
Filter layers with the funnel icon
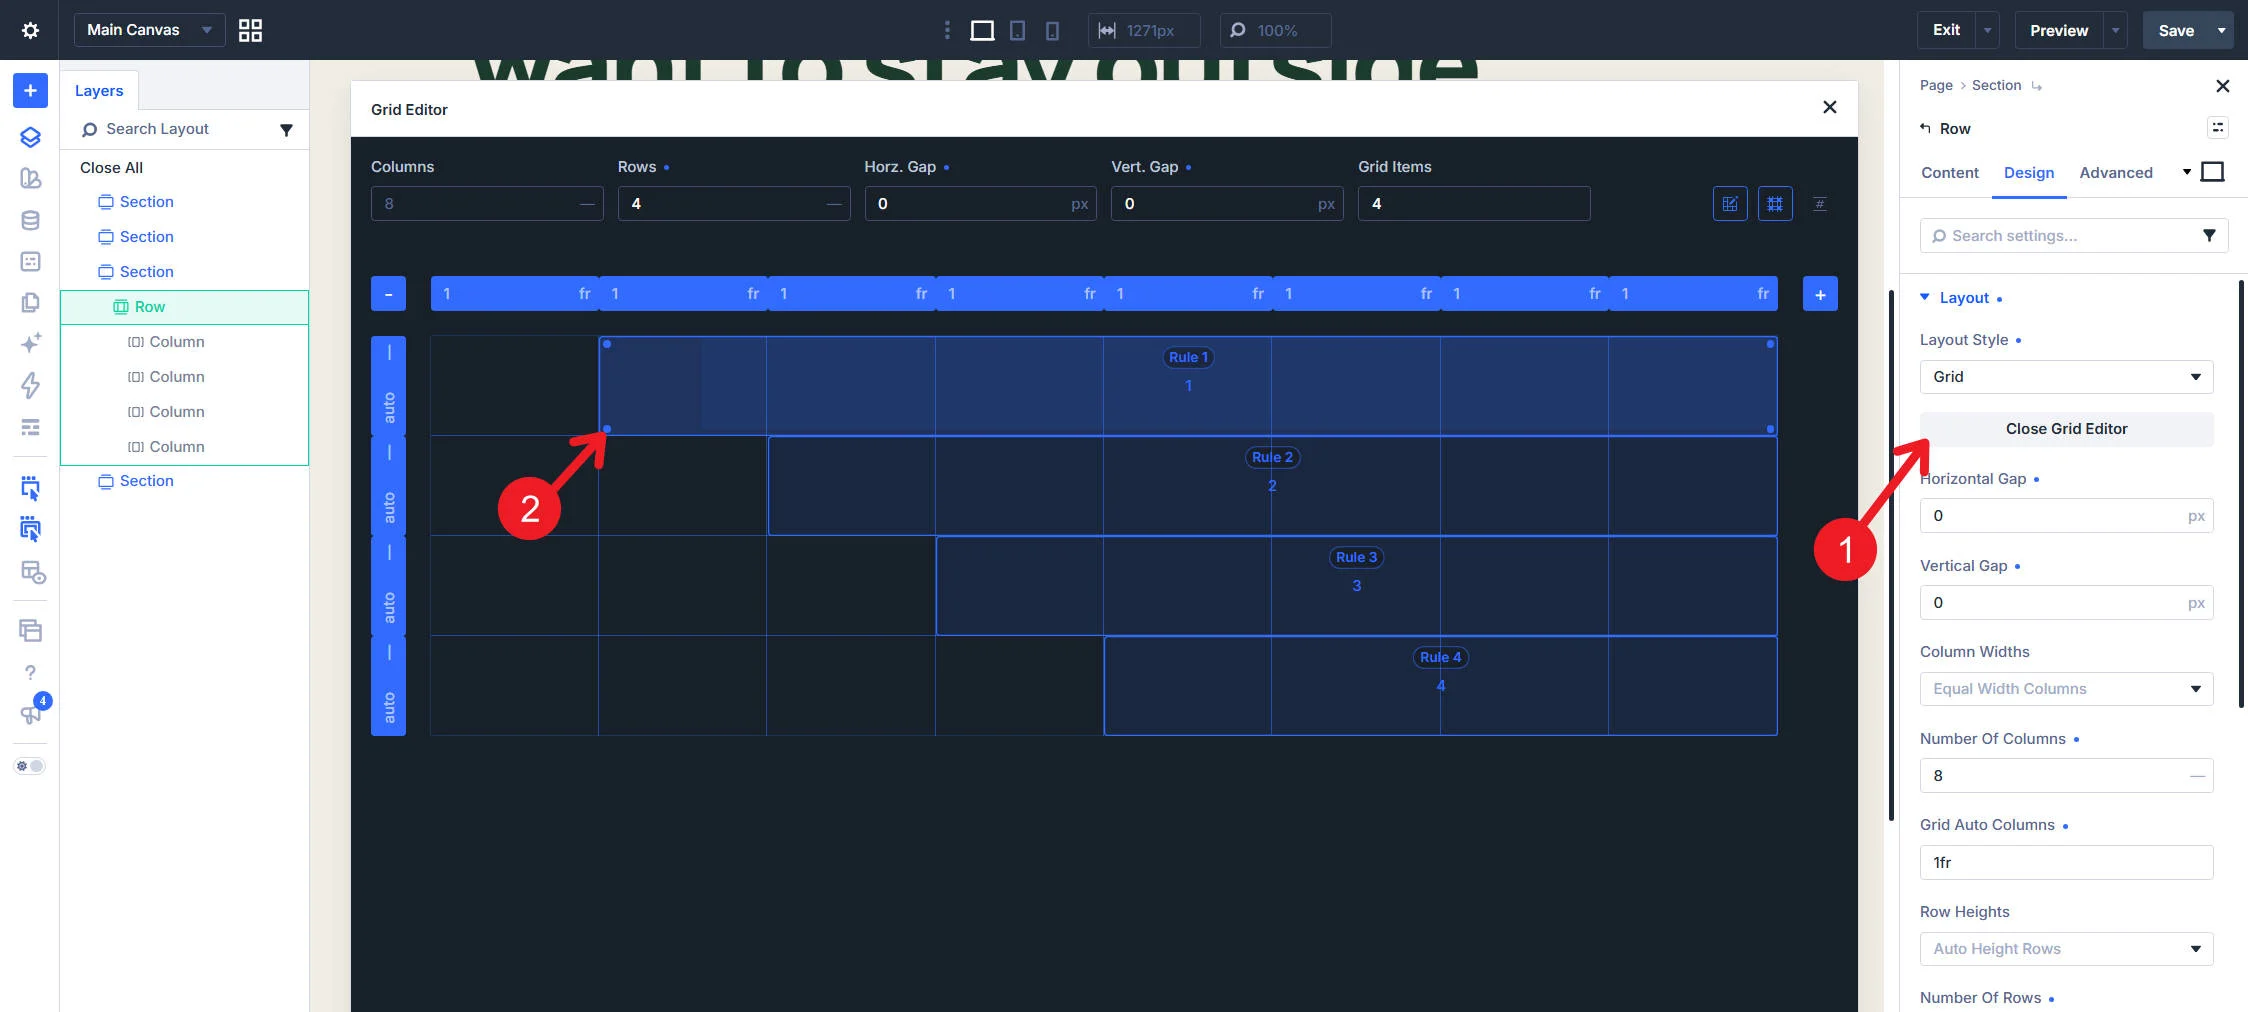(286, 130)
